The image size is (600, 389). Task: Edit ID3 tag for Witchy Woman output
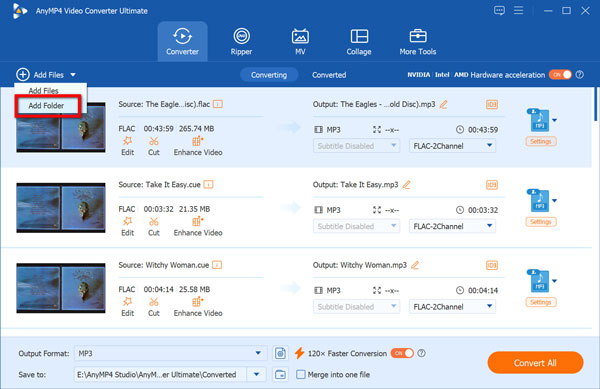492,265
